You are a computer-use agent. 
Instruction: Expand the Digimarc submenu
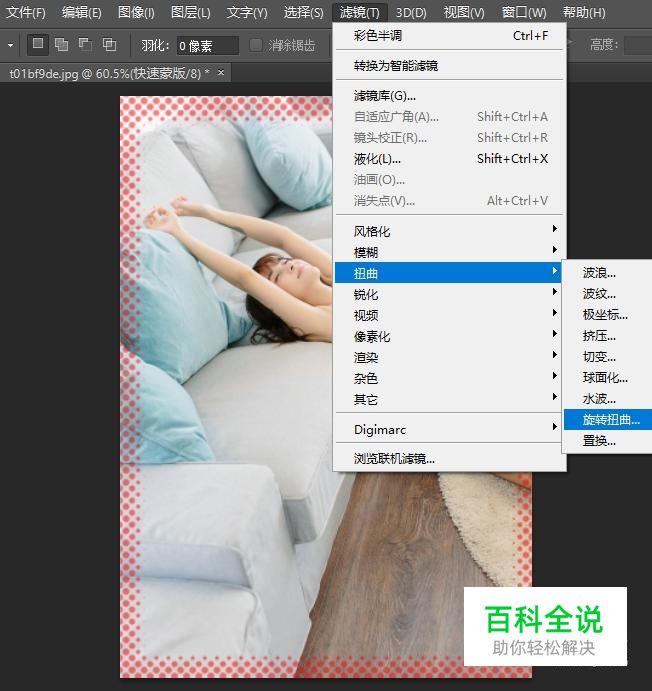tap(449, 429)
